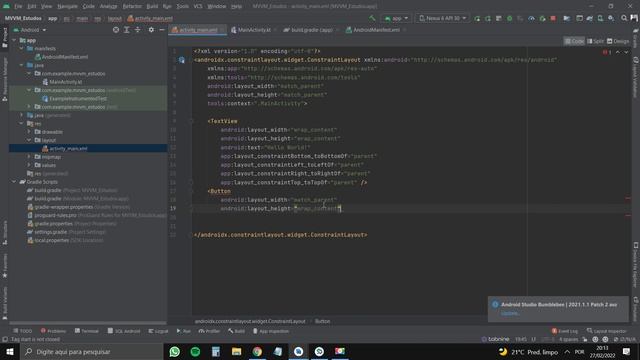Screen dimensions: 640x360
Task: Collapse the layout folder node
Action: point(29,140)
